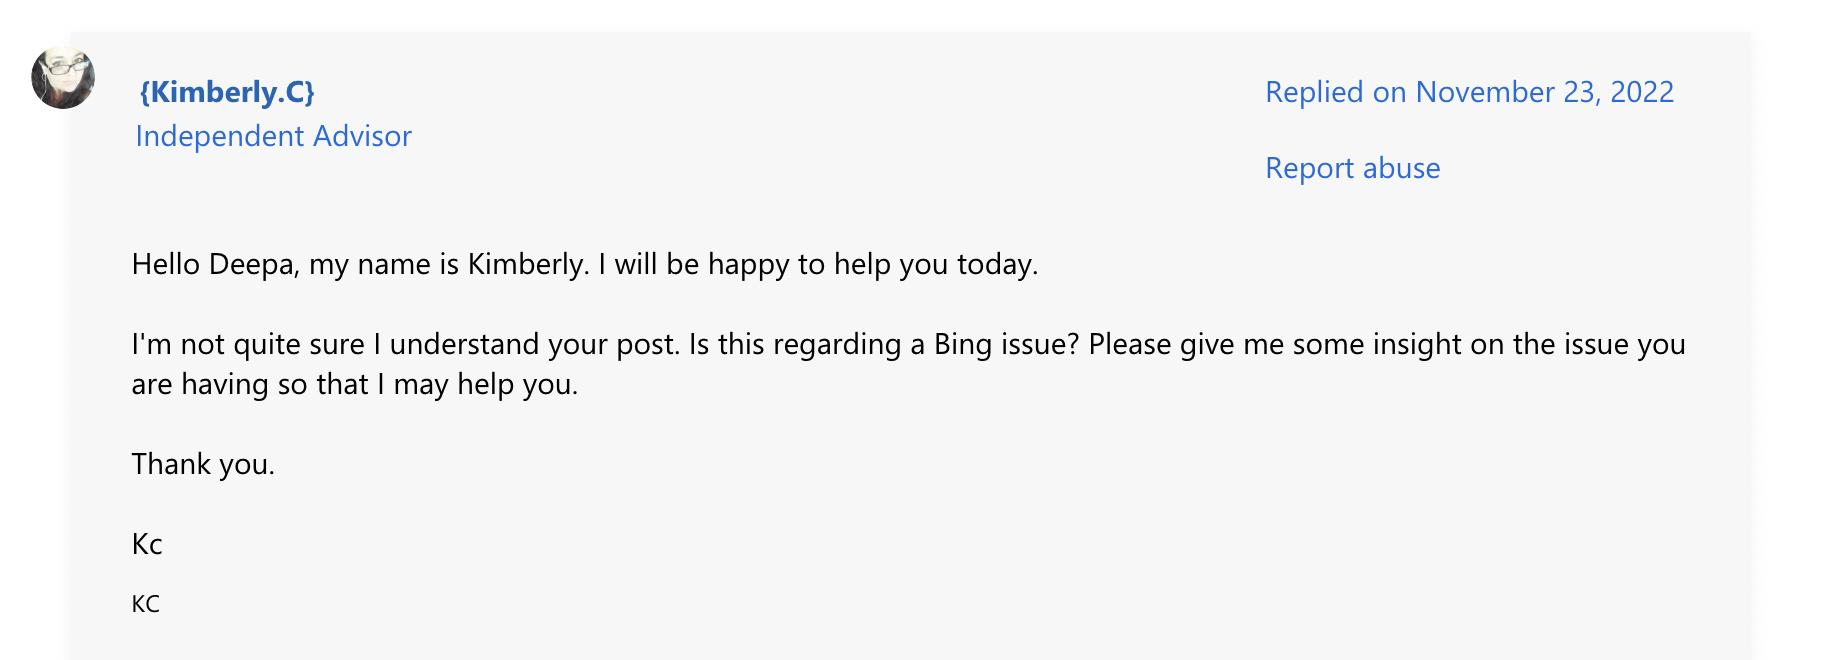
Task: Click the Thank you. line
Action: coord(203,464)
